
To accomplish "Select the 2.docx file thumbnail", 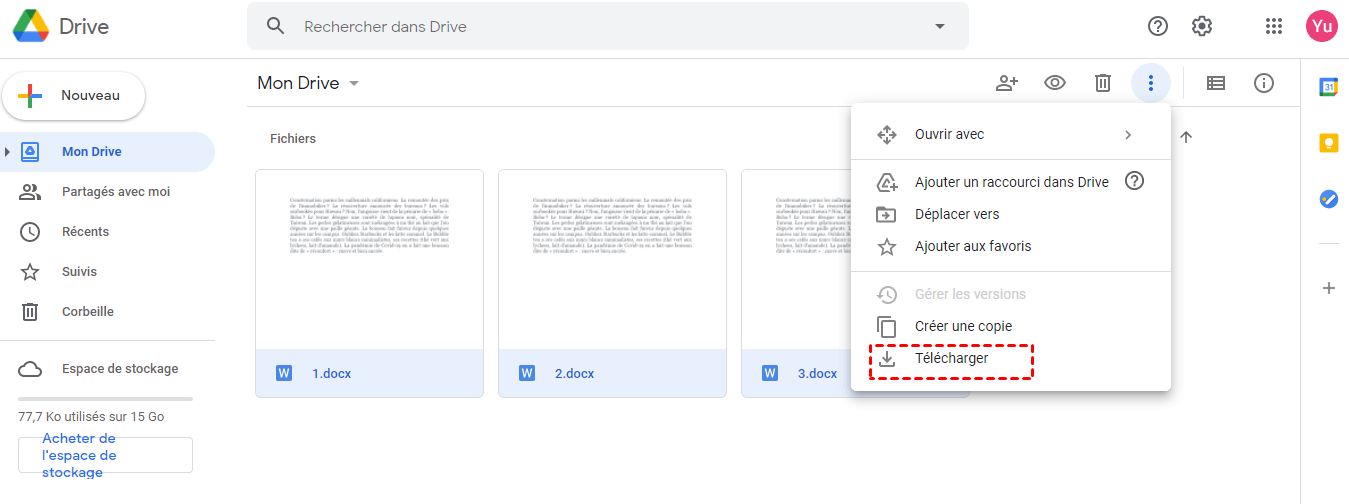I will coord(612,260).
